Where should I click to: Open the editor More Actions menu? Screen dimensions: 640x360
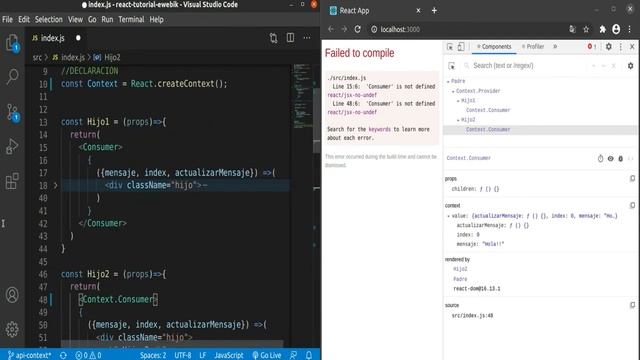click(x=307, y=38)
